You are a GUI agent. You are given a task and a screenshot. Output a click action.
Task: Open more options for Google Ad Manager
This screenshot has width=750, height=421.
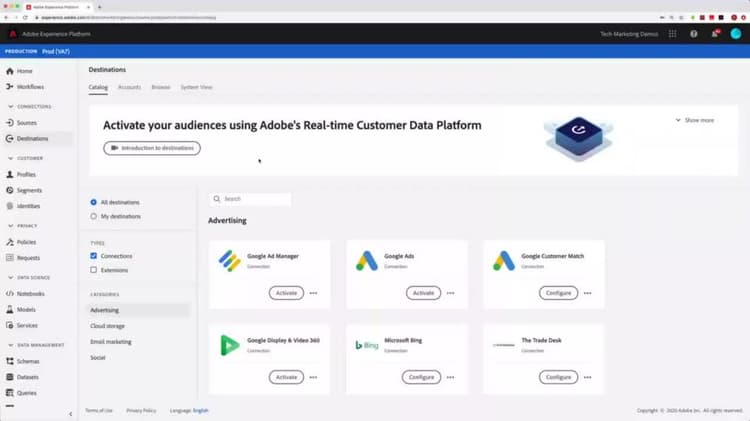[313, 293]
